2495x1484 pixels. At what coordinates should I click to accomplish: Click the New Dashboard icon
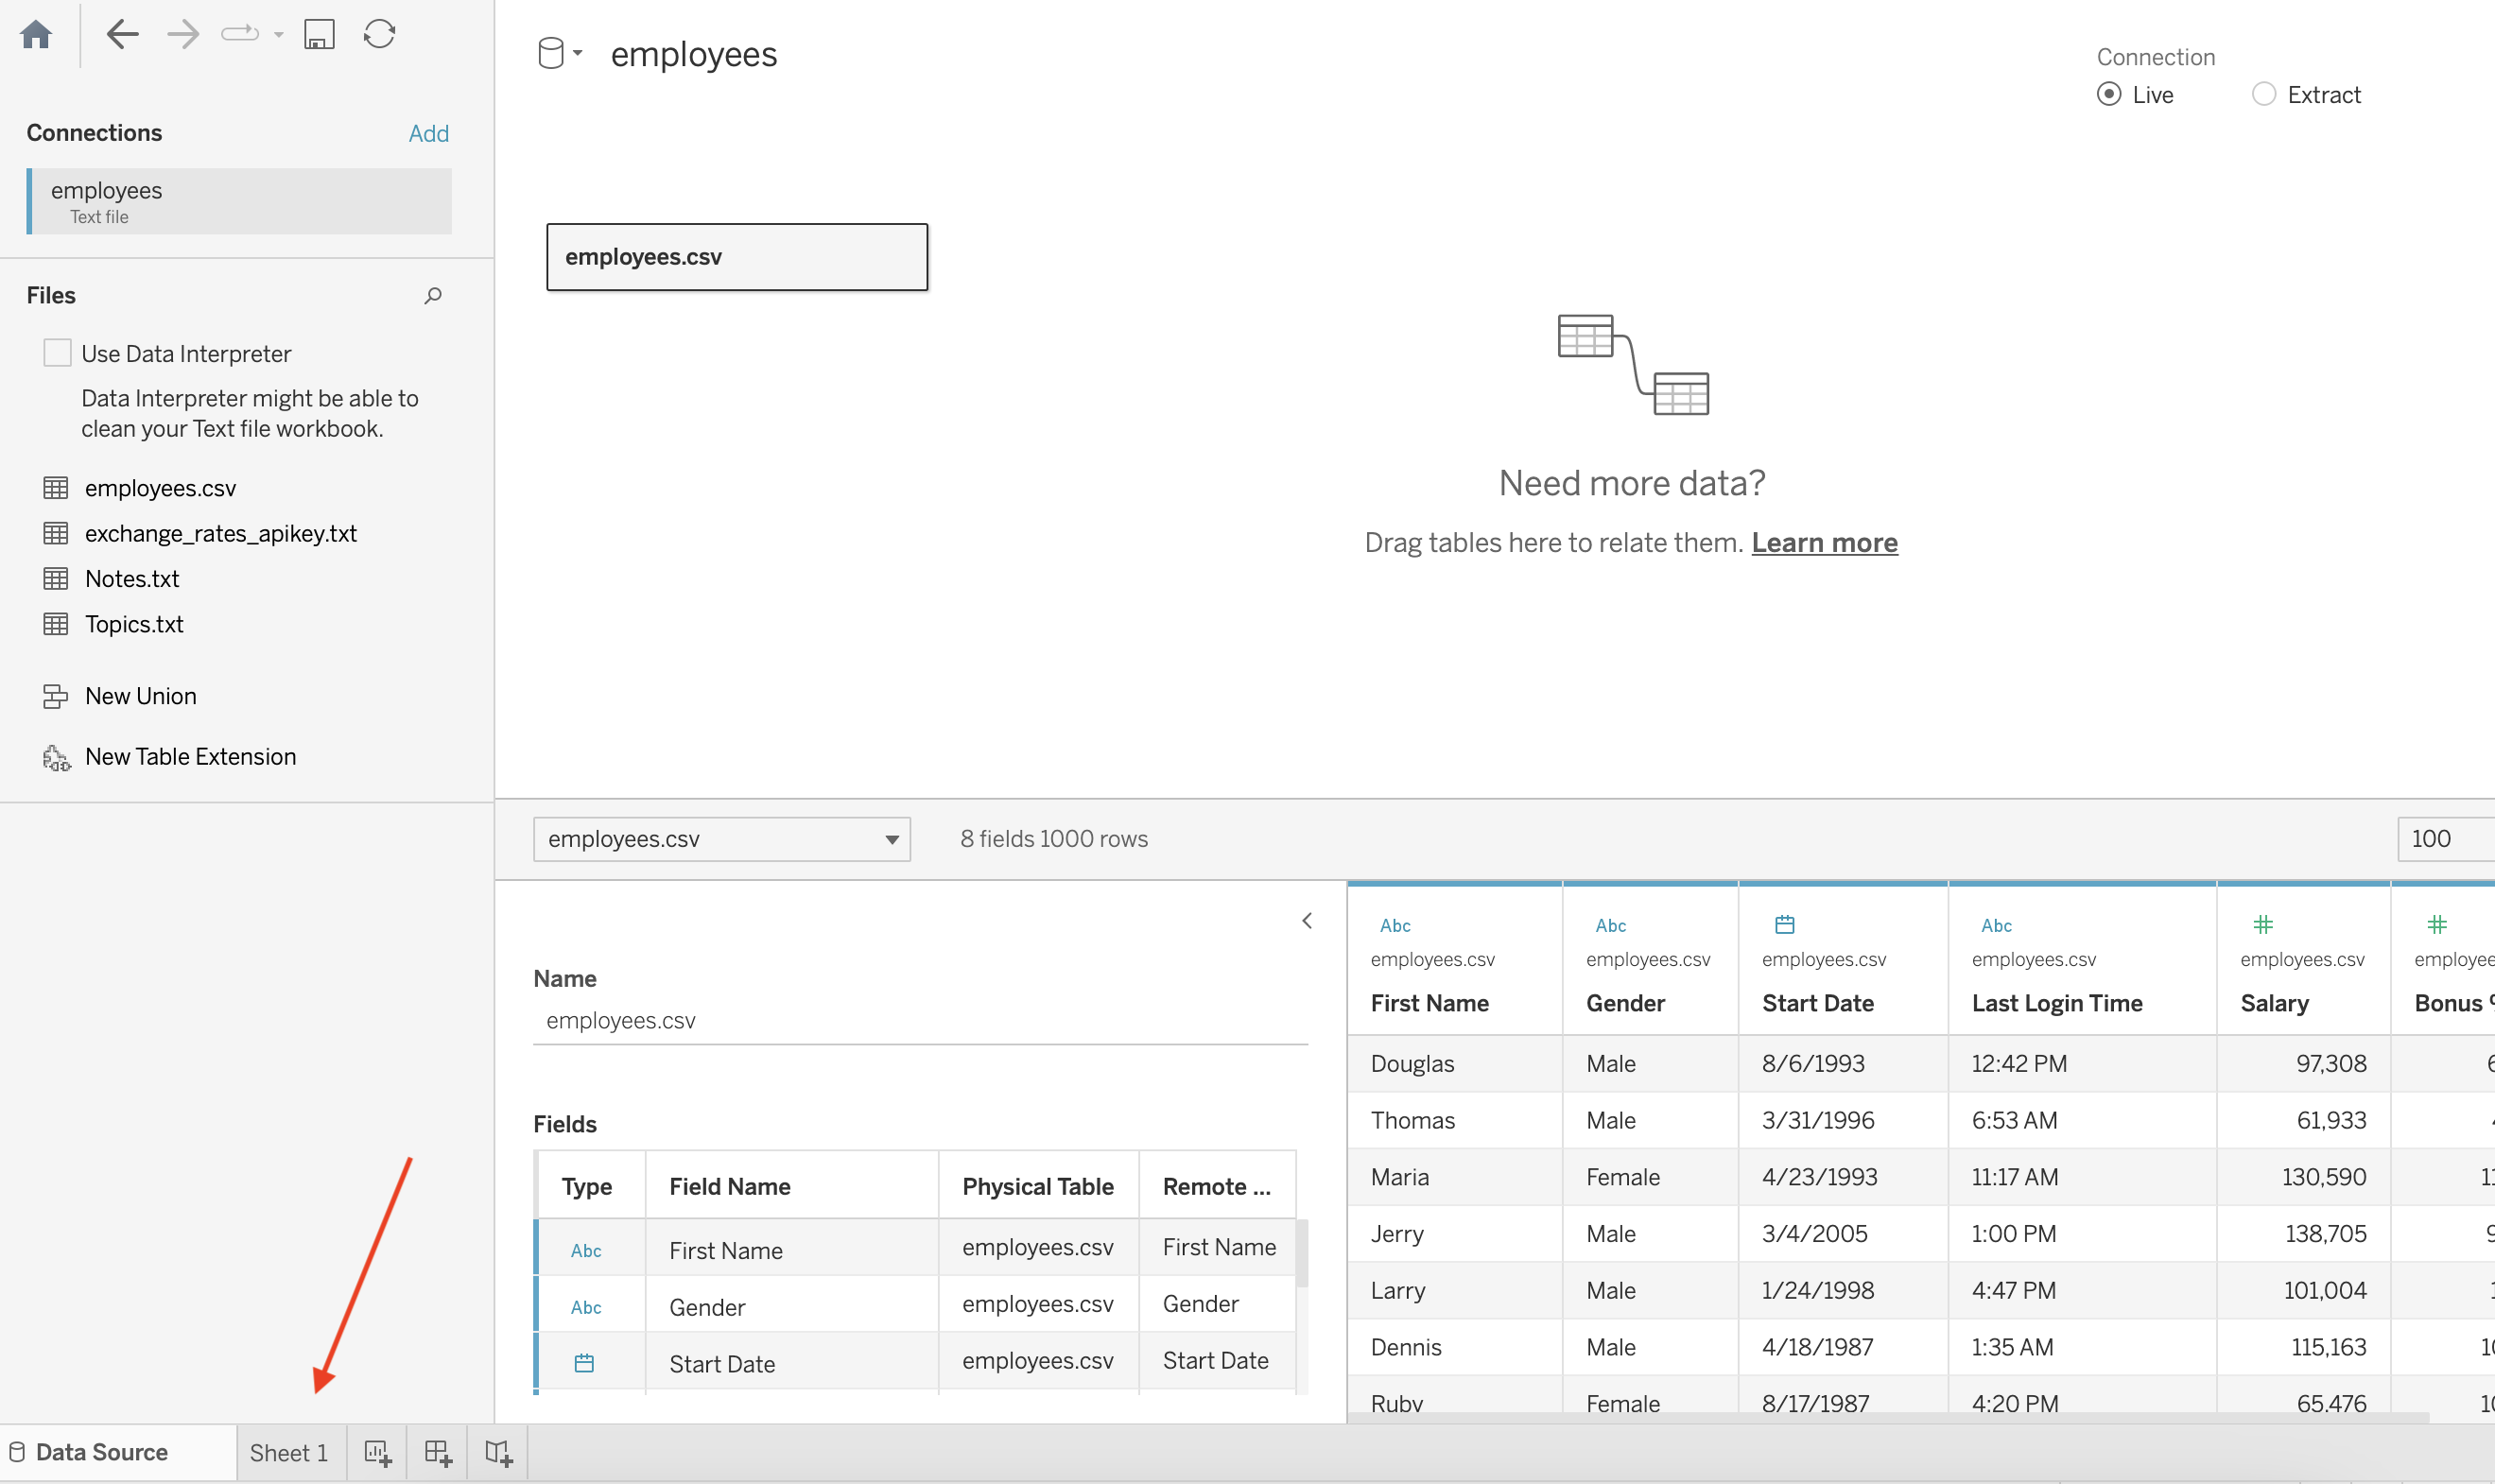[437, 1453]
